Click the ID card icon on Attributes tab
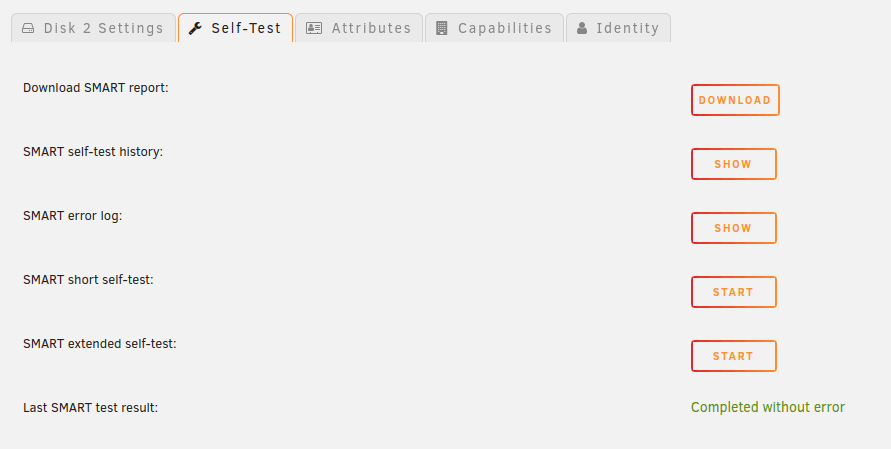891x449 pixels. pyautogui.click(x=314, y=28)
